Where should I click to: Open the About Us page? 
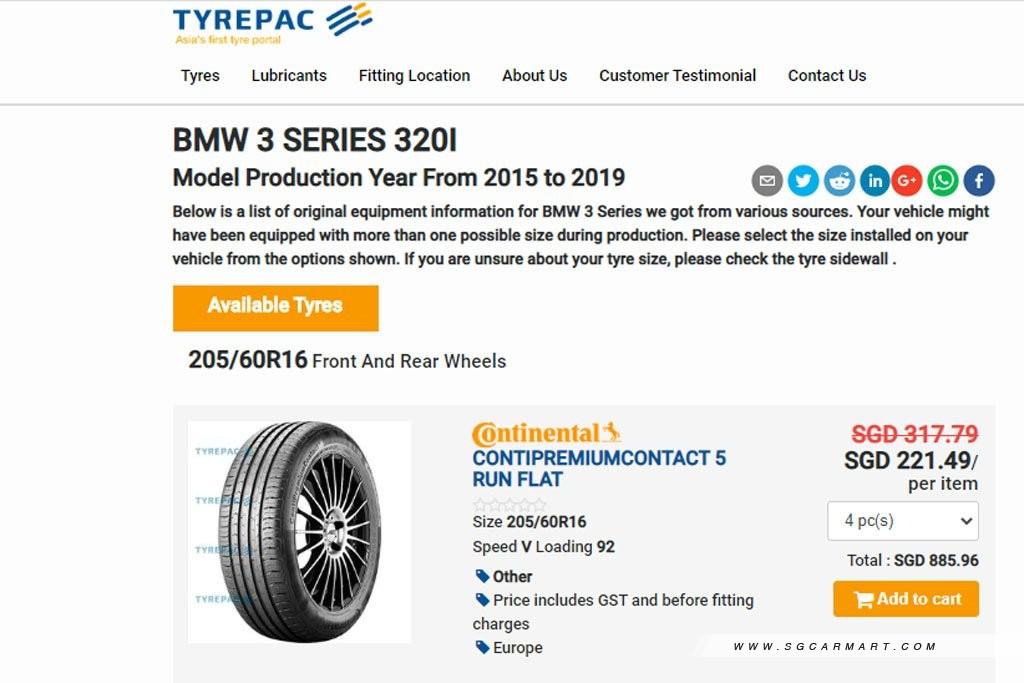click(534, 75)
